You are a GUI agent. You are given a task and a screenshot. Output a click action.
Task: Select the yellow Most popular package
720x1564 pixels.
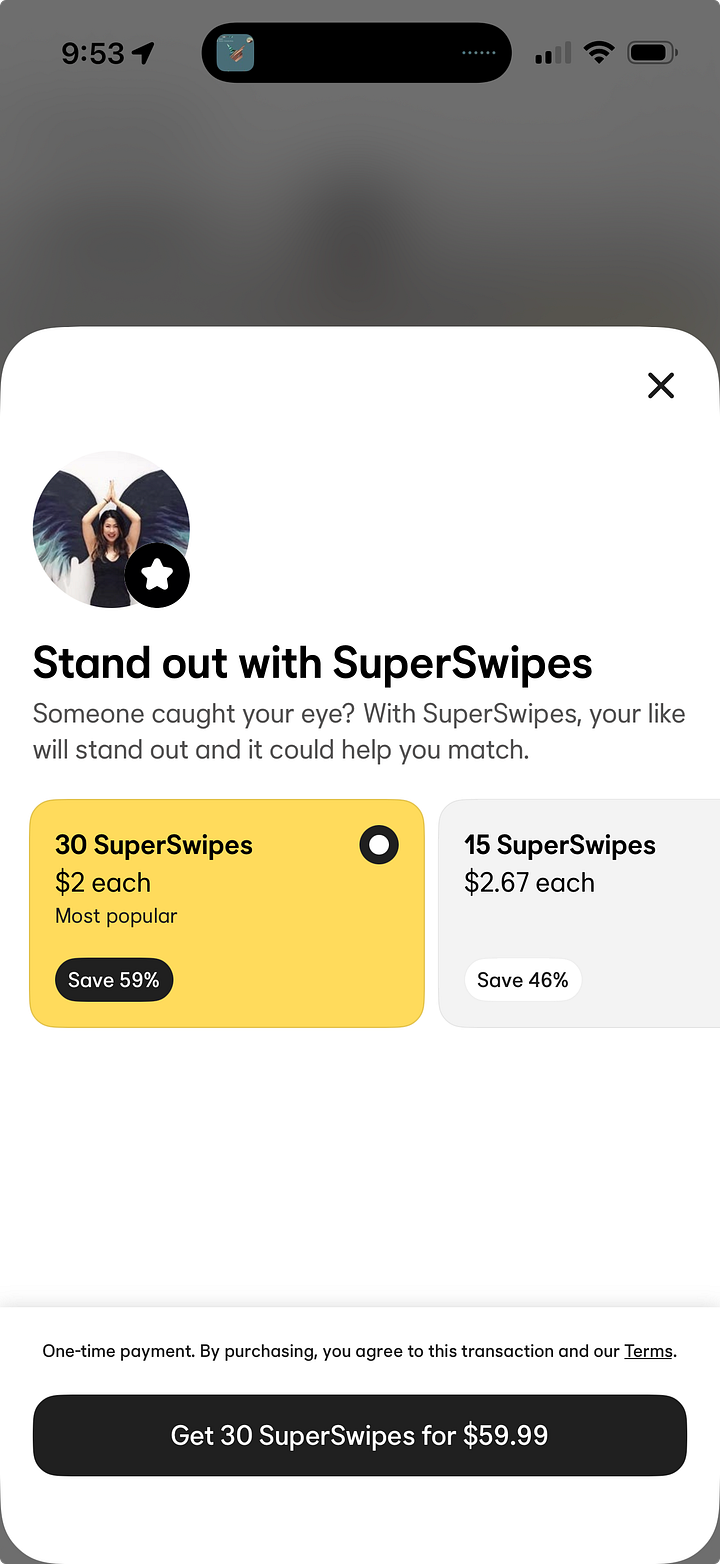[227, 913]
